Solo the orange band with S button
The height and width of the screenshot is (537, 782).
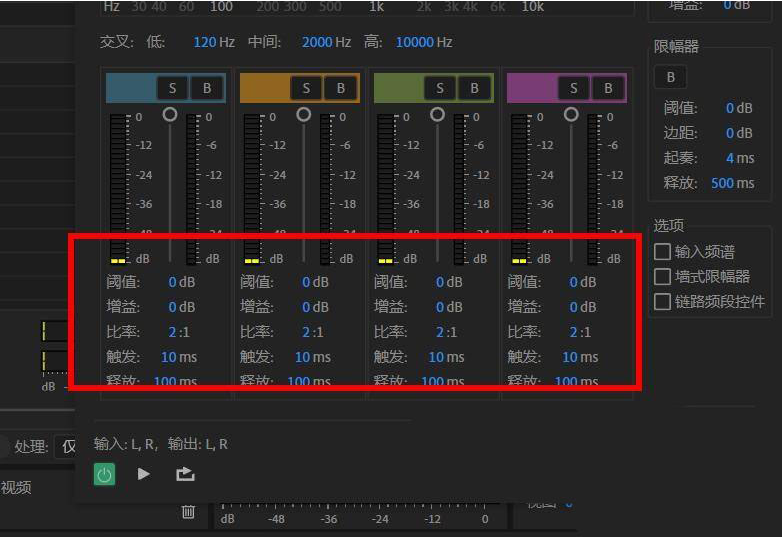point(306,88)
